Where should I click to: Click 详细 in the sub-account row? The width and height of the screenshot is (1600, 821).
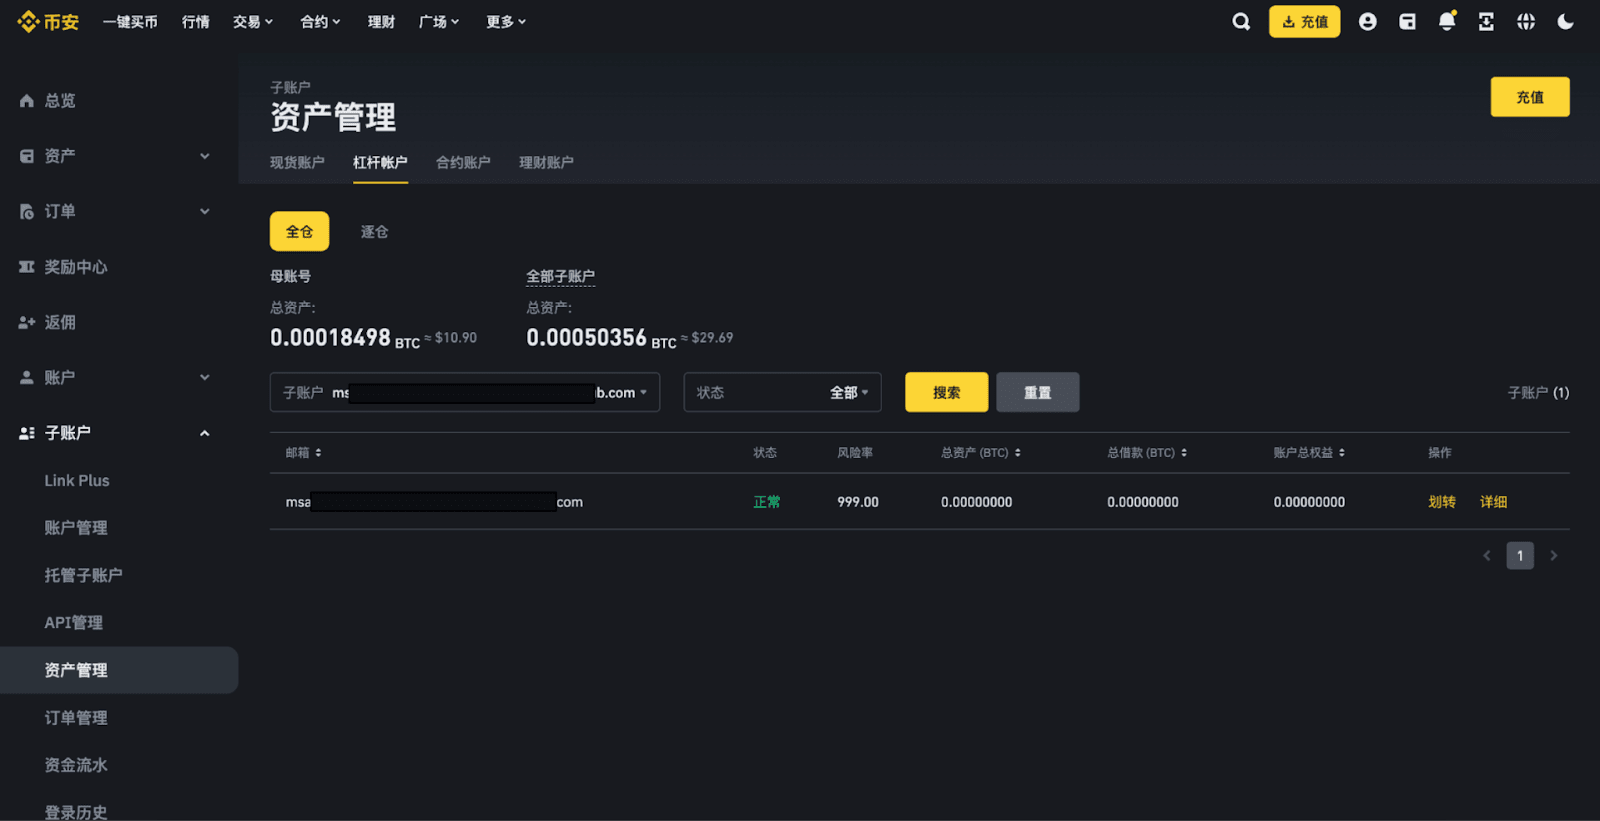click(x=1494, y=502)
